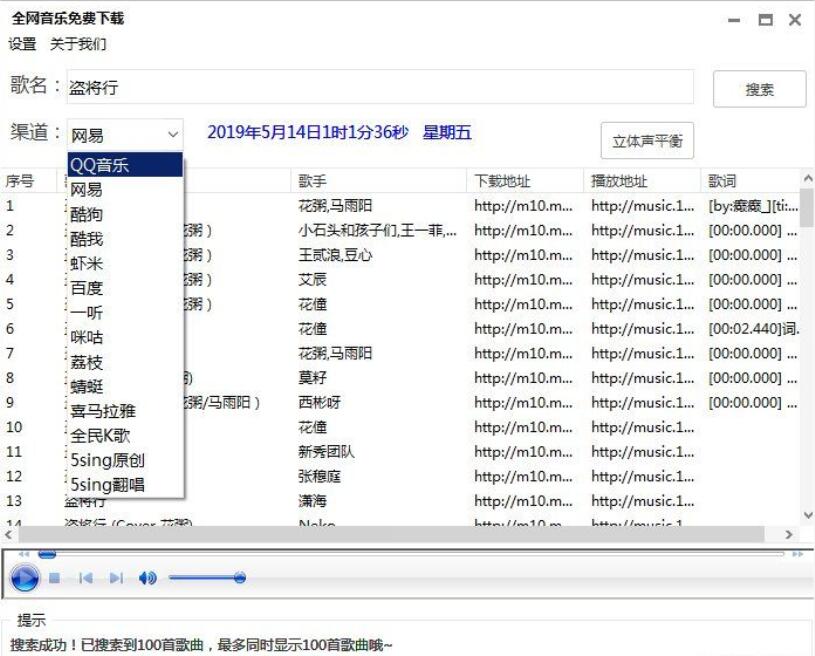Screen dimensions: 815x656
Task: Select QQ音乐 from channel list
Action: (125, 165)
